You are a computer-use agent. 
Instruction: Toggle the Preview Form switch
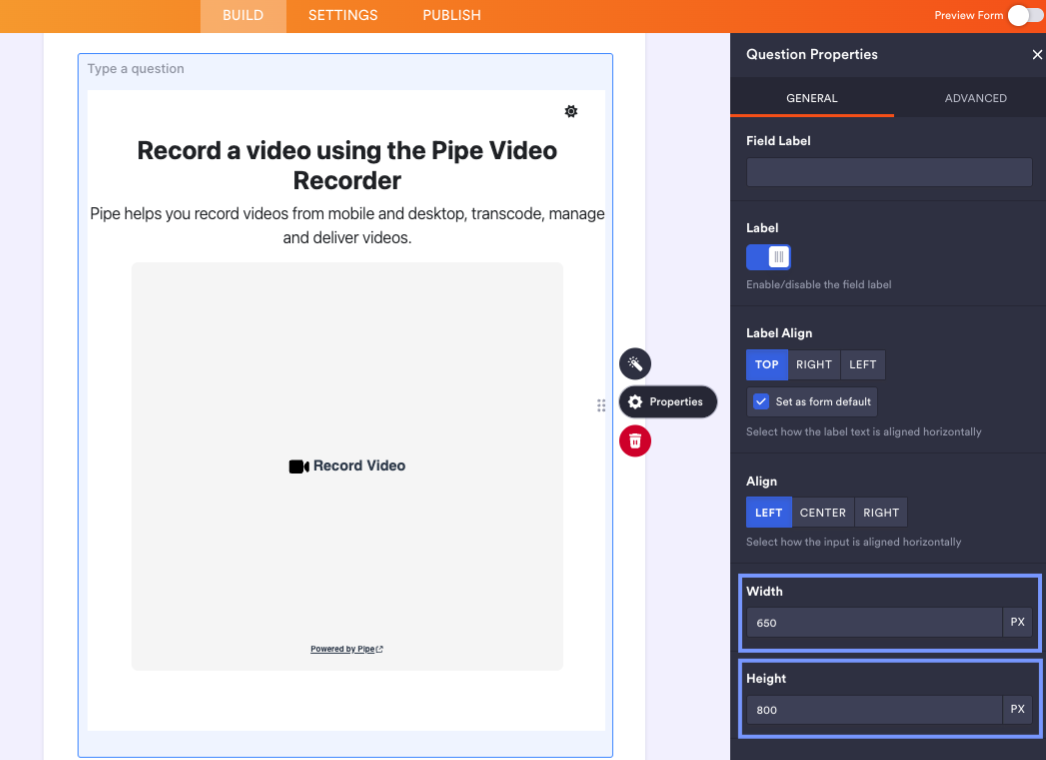1025,15
